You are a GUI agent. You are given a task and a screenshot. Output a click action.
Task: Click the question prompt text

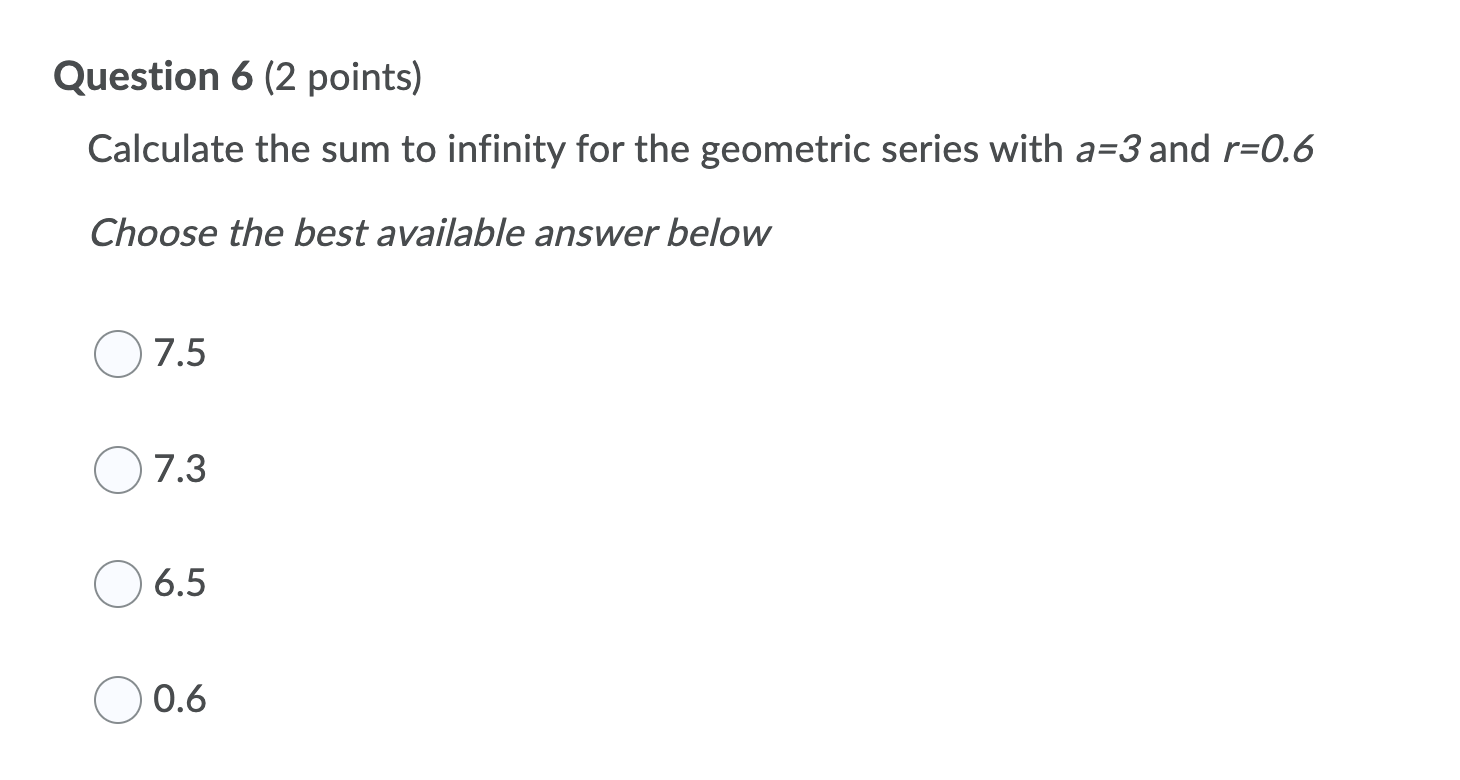click(x=700, y=148)
